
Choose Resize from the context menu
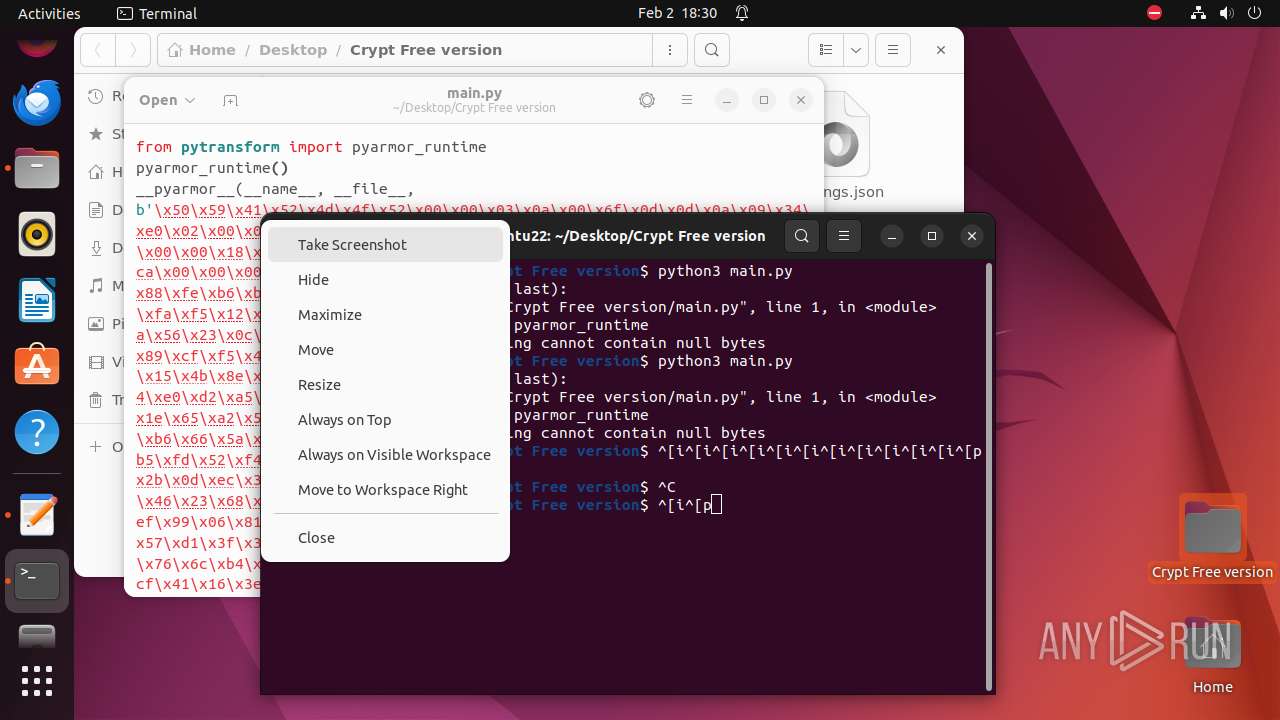[x=385, y=385]
